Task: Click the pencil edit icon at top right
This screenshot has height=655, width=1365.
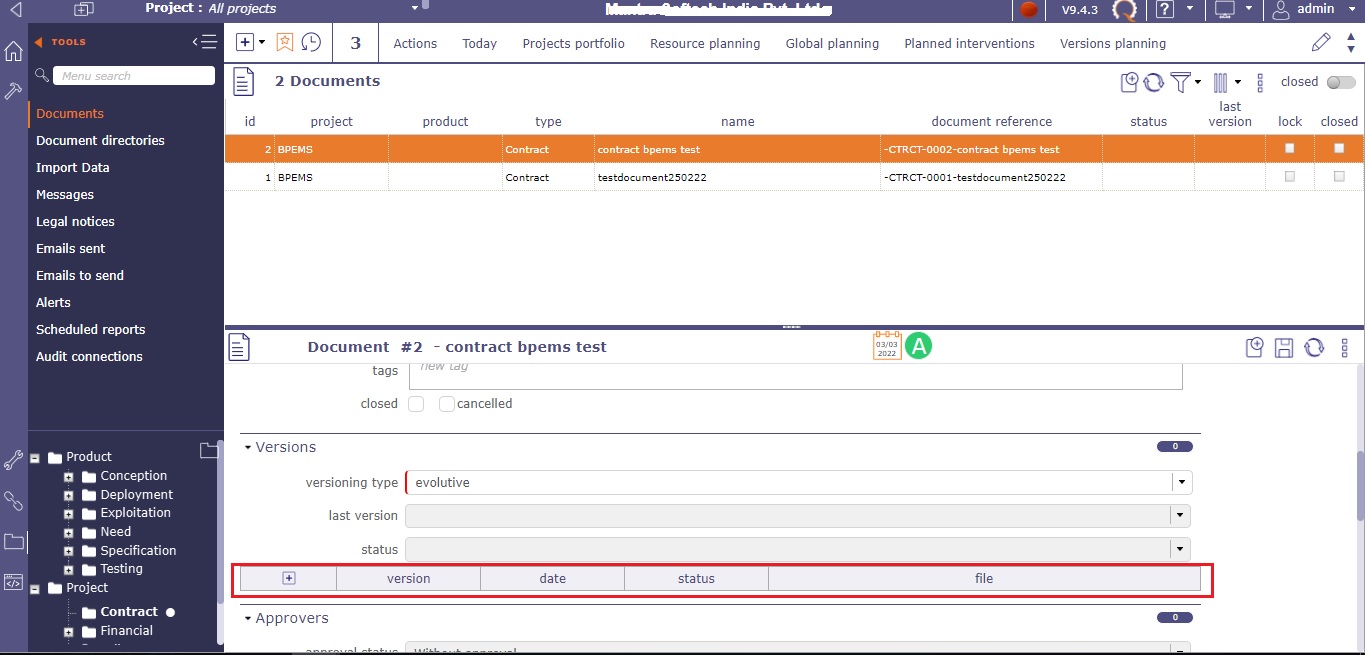Action: 1321,42
